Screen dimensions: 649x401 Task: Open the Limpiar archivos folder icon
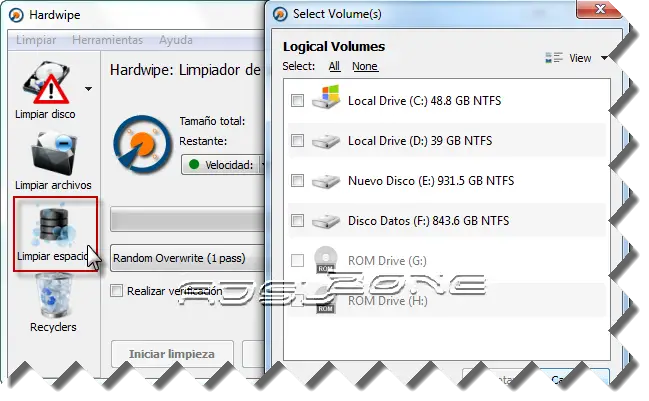54,153
